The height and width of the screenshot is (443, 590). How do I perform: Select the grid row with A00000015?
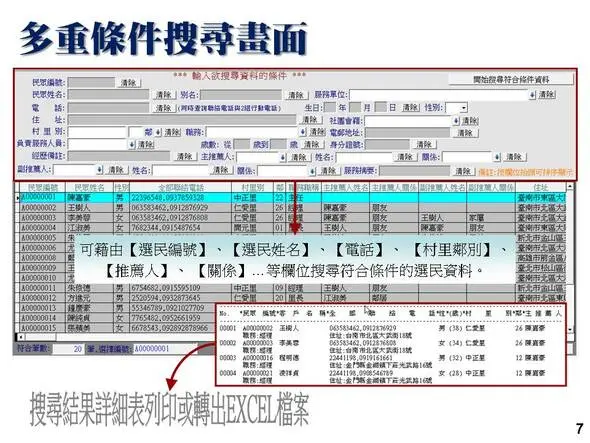point(117,328)
